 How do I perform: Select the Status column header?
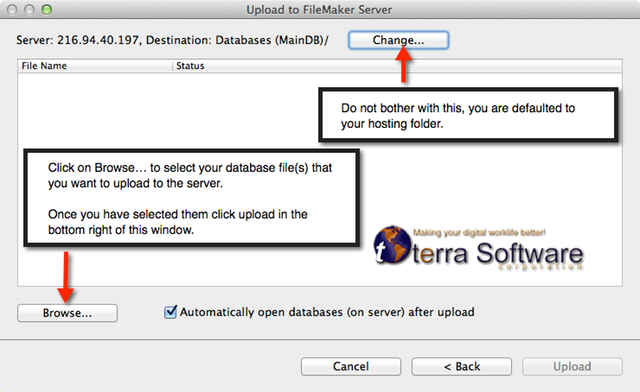[397, 66]
